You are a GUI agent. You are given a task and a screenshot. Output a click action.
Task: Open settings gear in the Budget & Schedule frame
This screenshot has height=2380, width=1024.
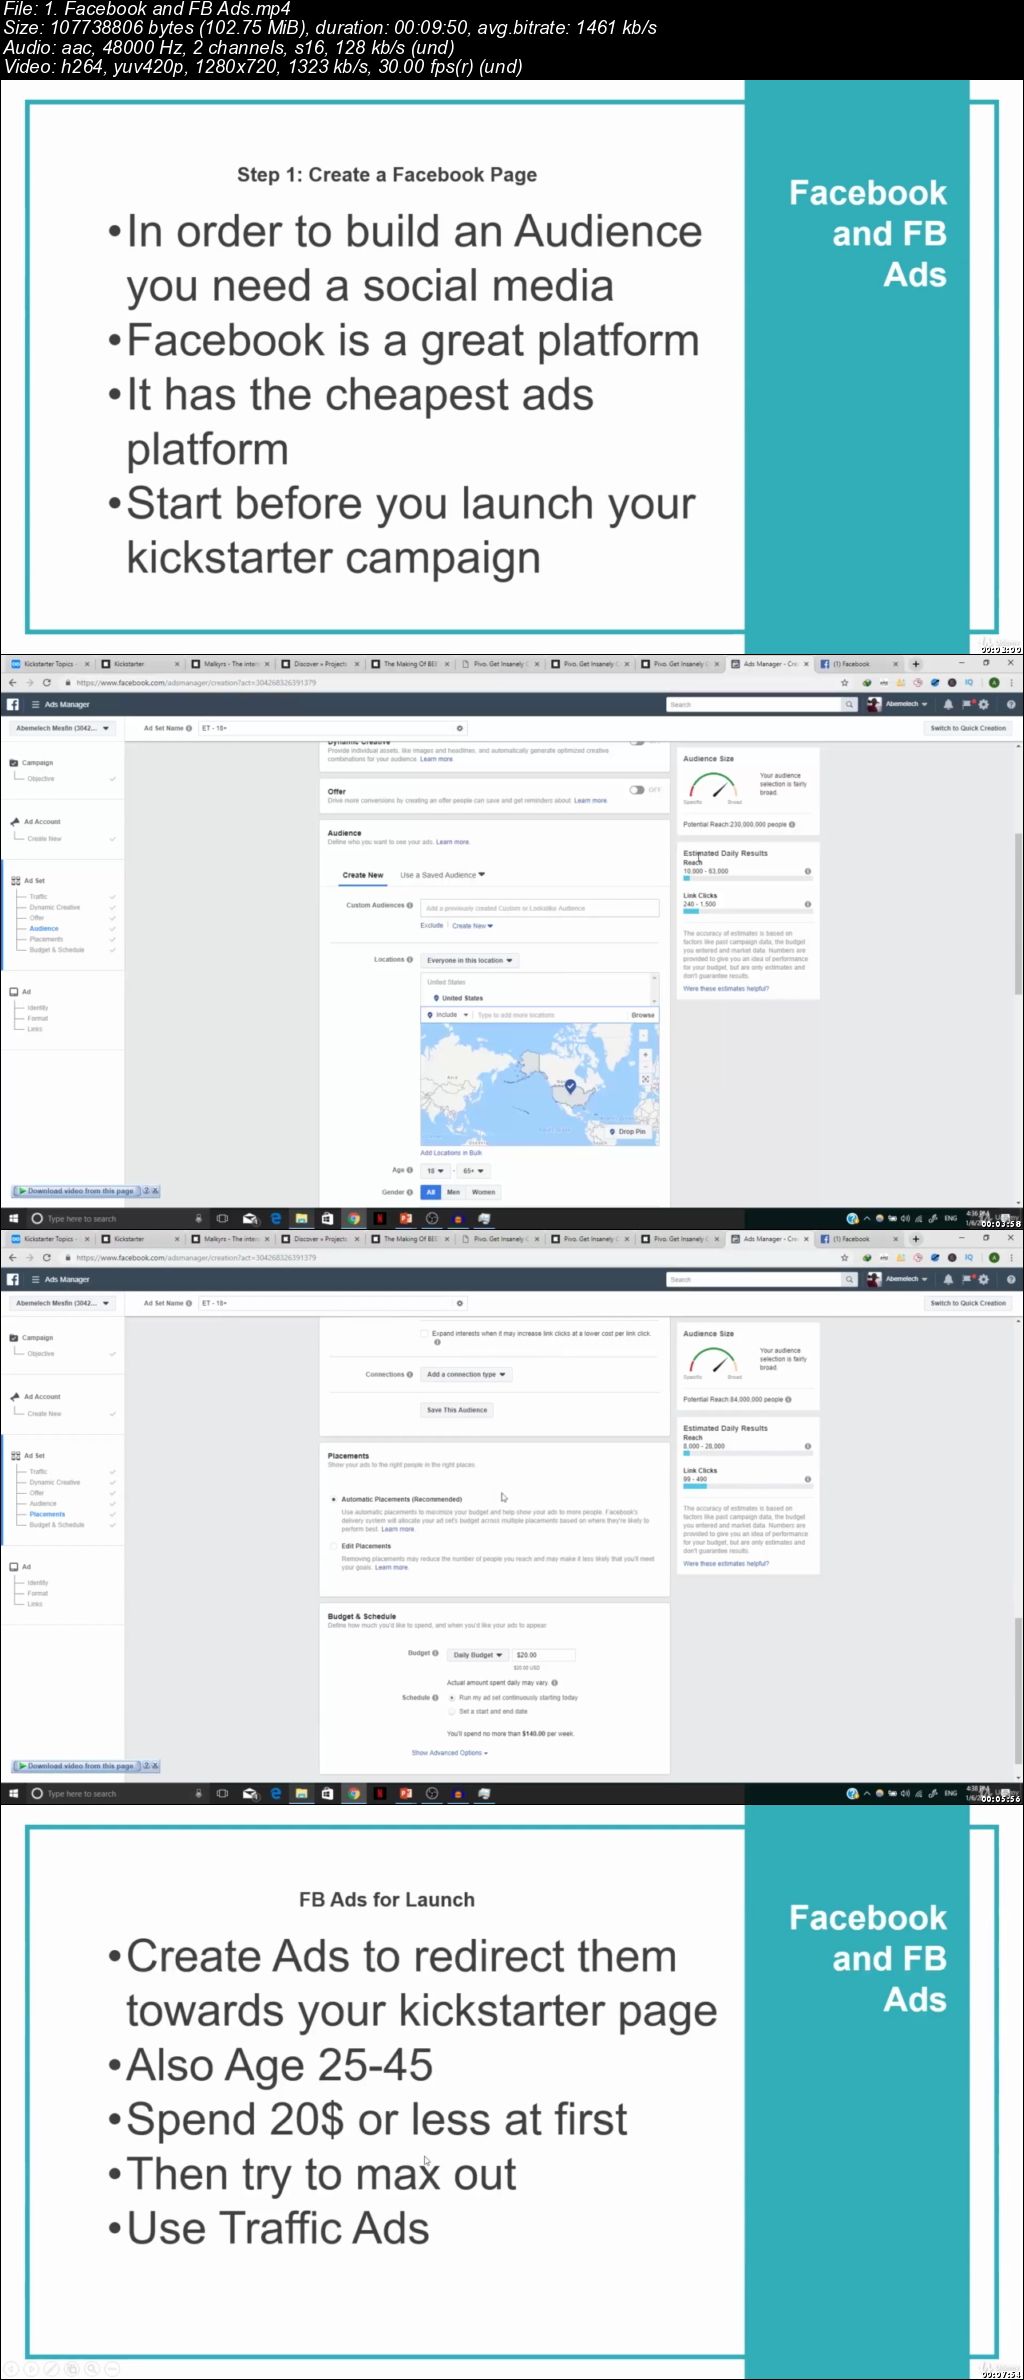pyautogui.click(x=983, y=1279)
